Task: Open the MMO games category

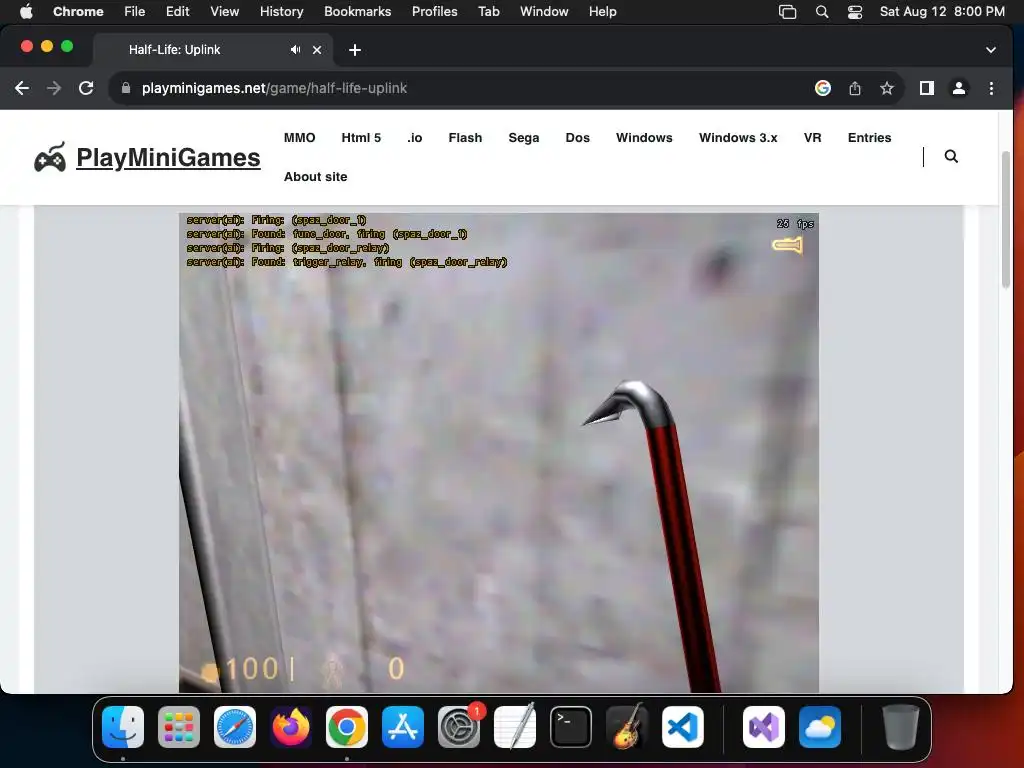Action: pos(300,138)
